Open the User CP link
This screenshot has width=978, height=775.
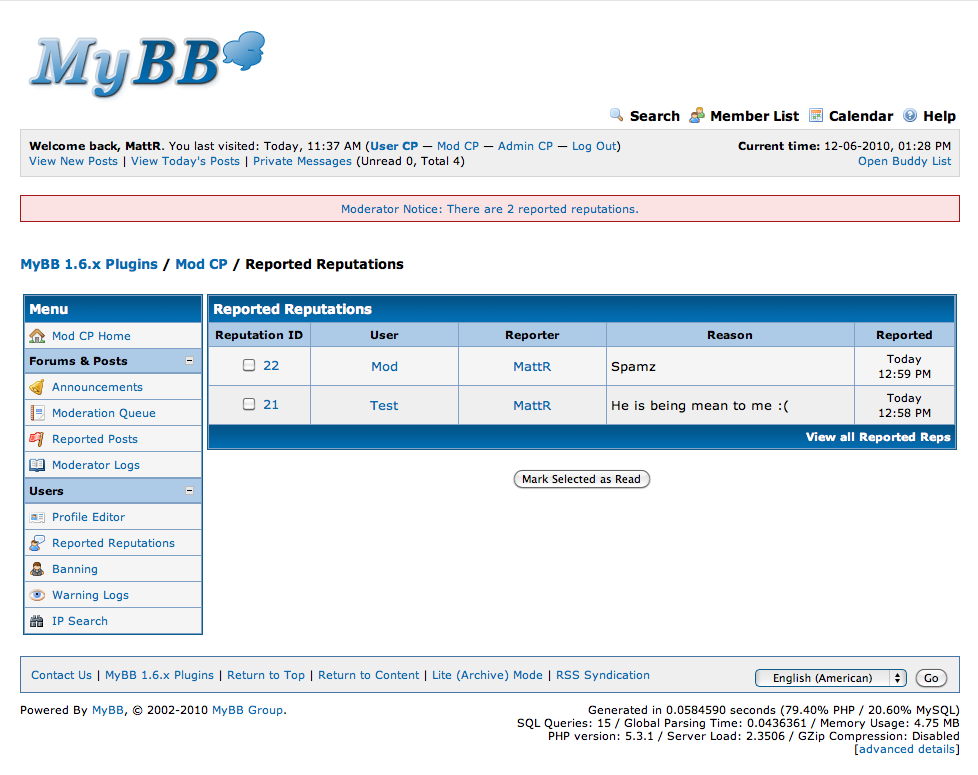pos(394,146)
